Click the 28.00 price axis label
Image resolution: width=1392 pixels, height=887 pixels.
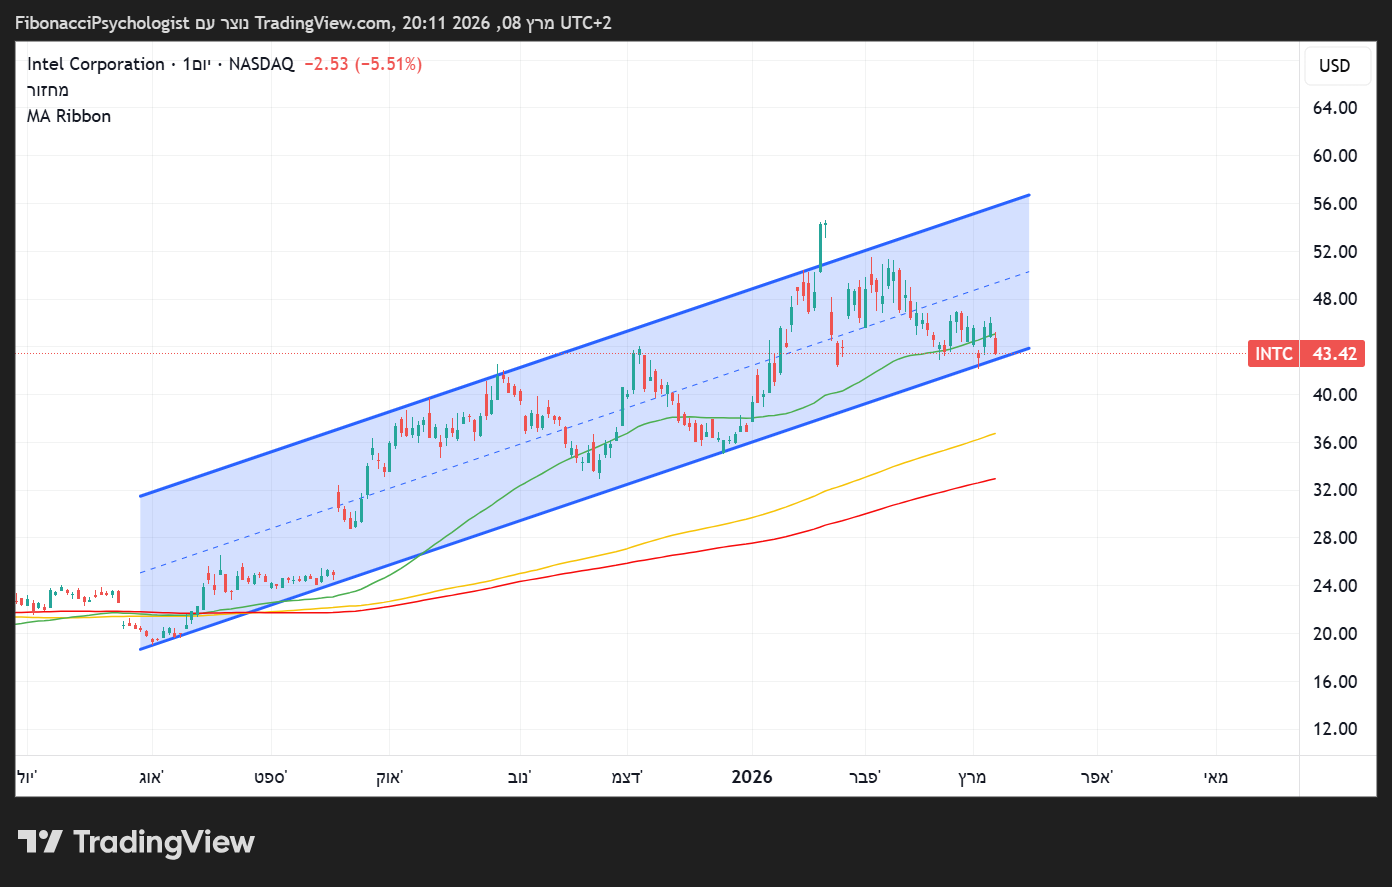[1335, 538]
